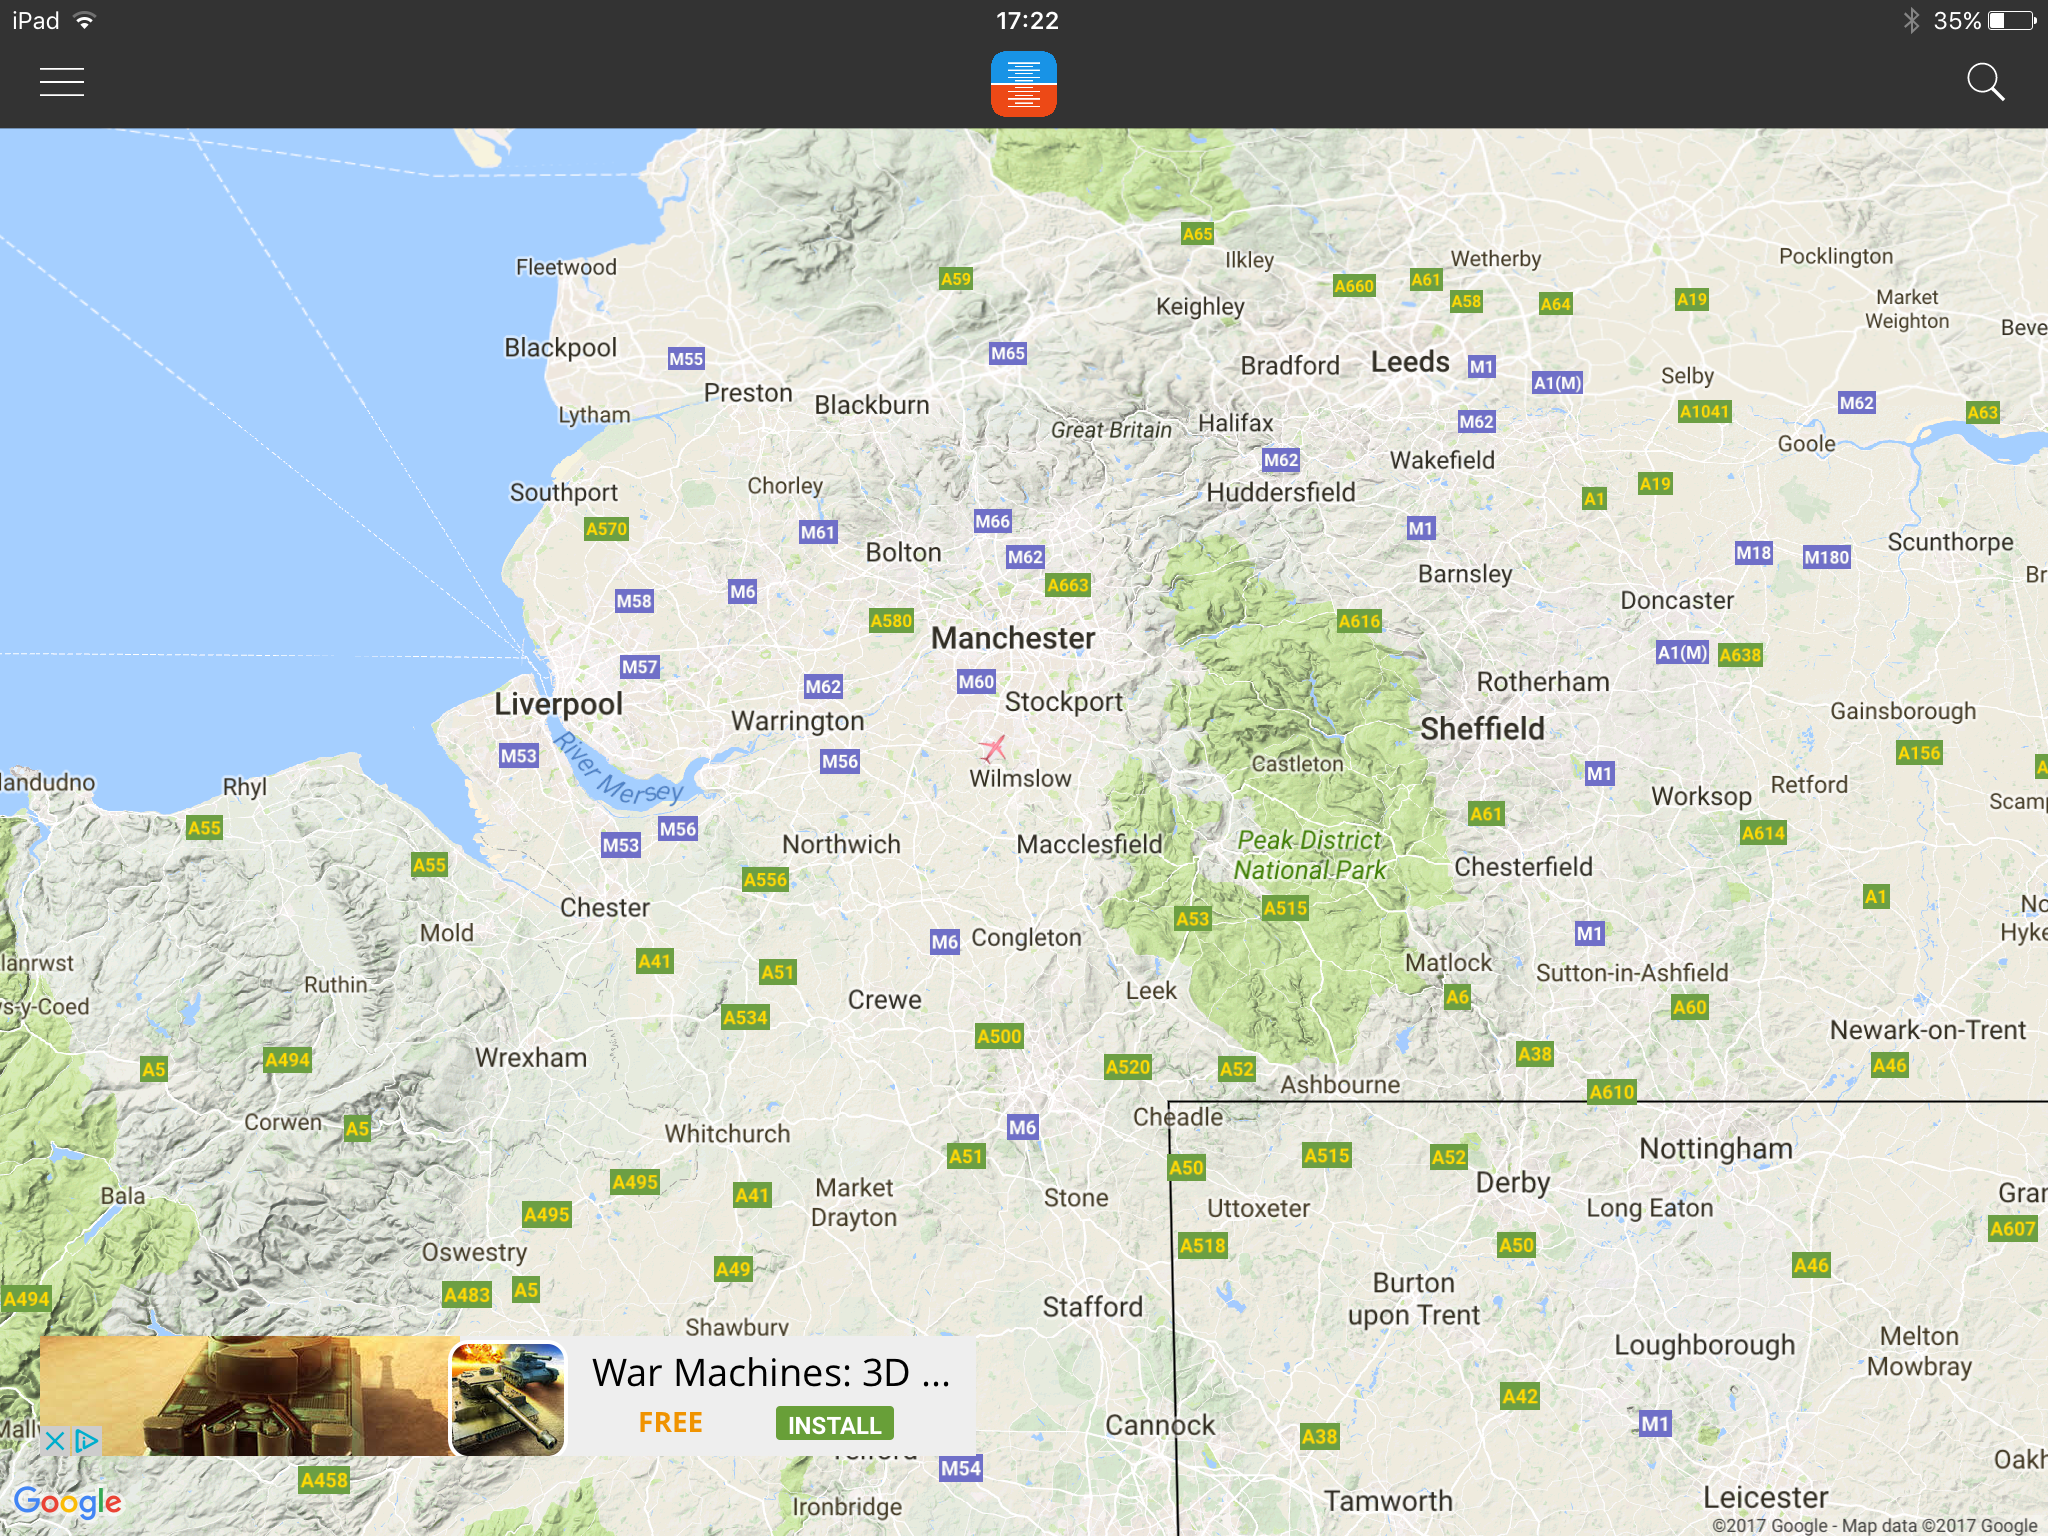Screen dimensions: 2048x1536
Task: Tap the War Machines tank app icon
Action: [508, 1398]
